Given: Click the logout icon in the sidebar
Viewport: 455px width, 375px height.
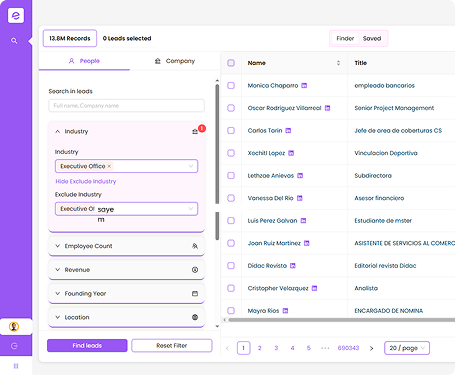Looking at the screenshot, I should (14, 346).
